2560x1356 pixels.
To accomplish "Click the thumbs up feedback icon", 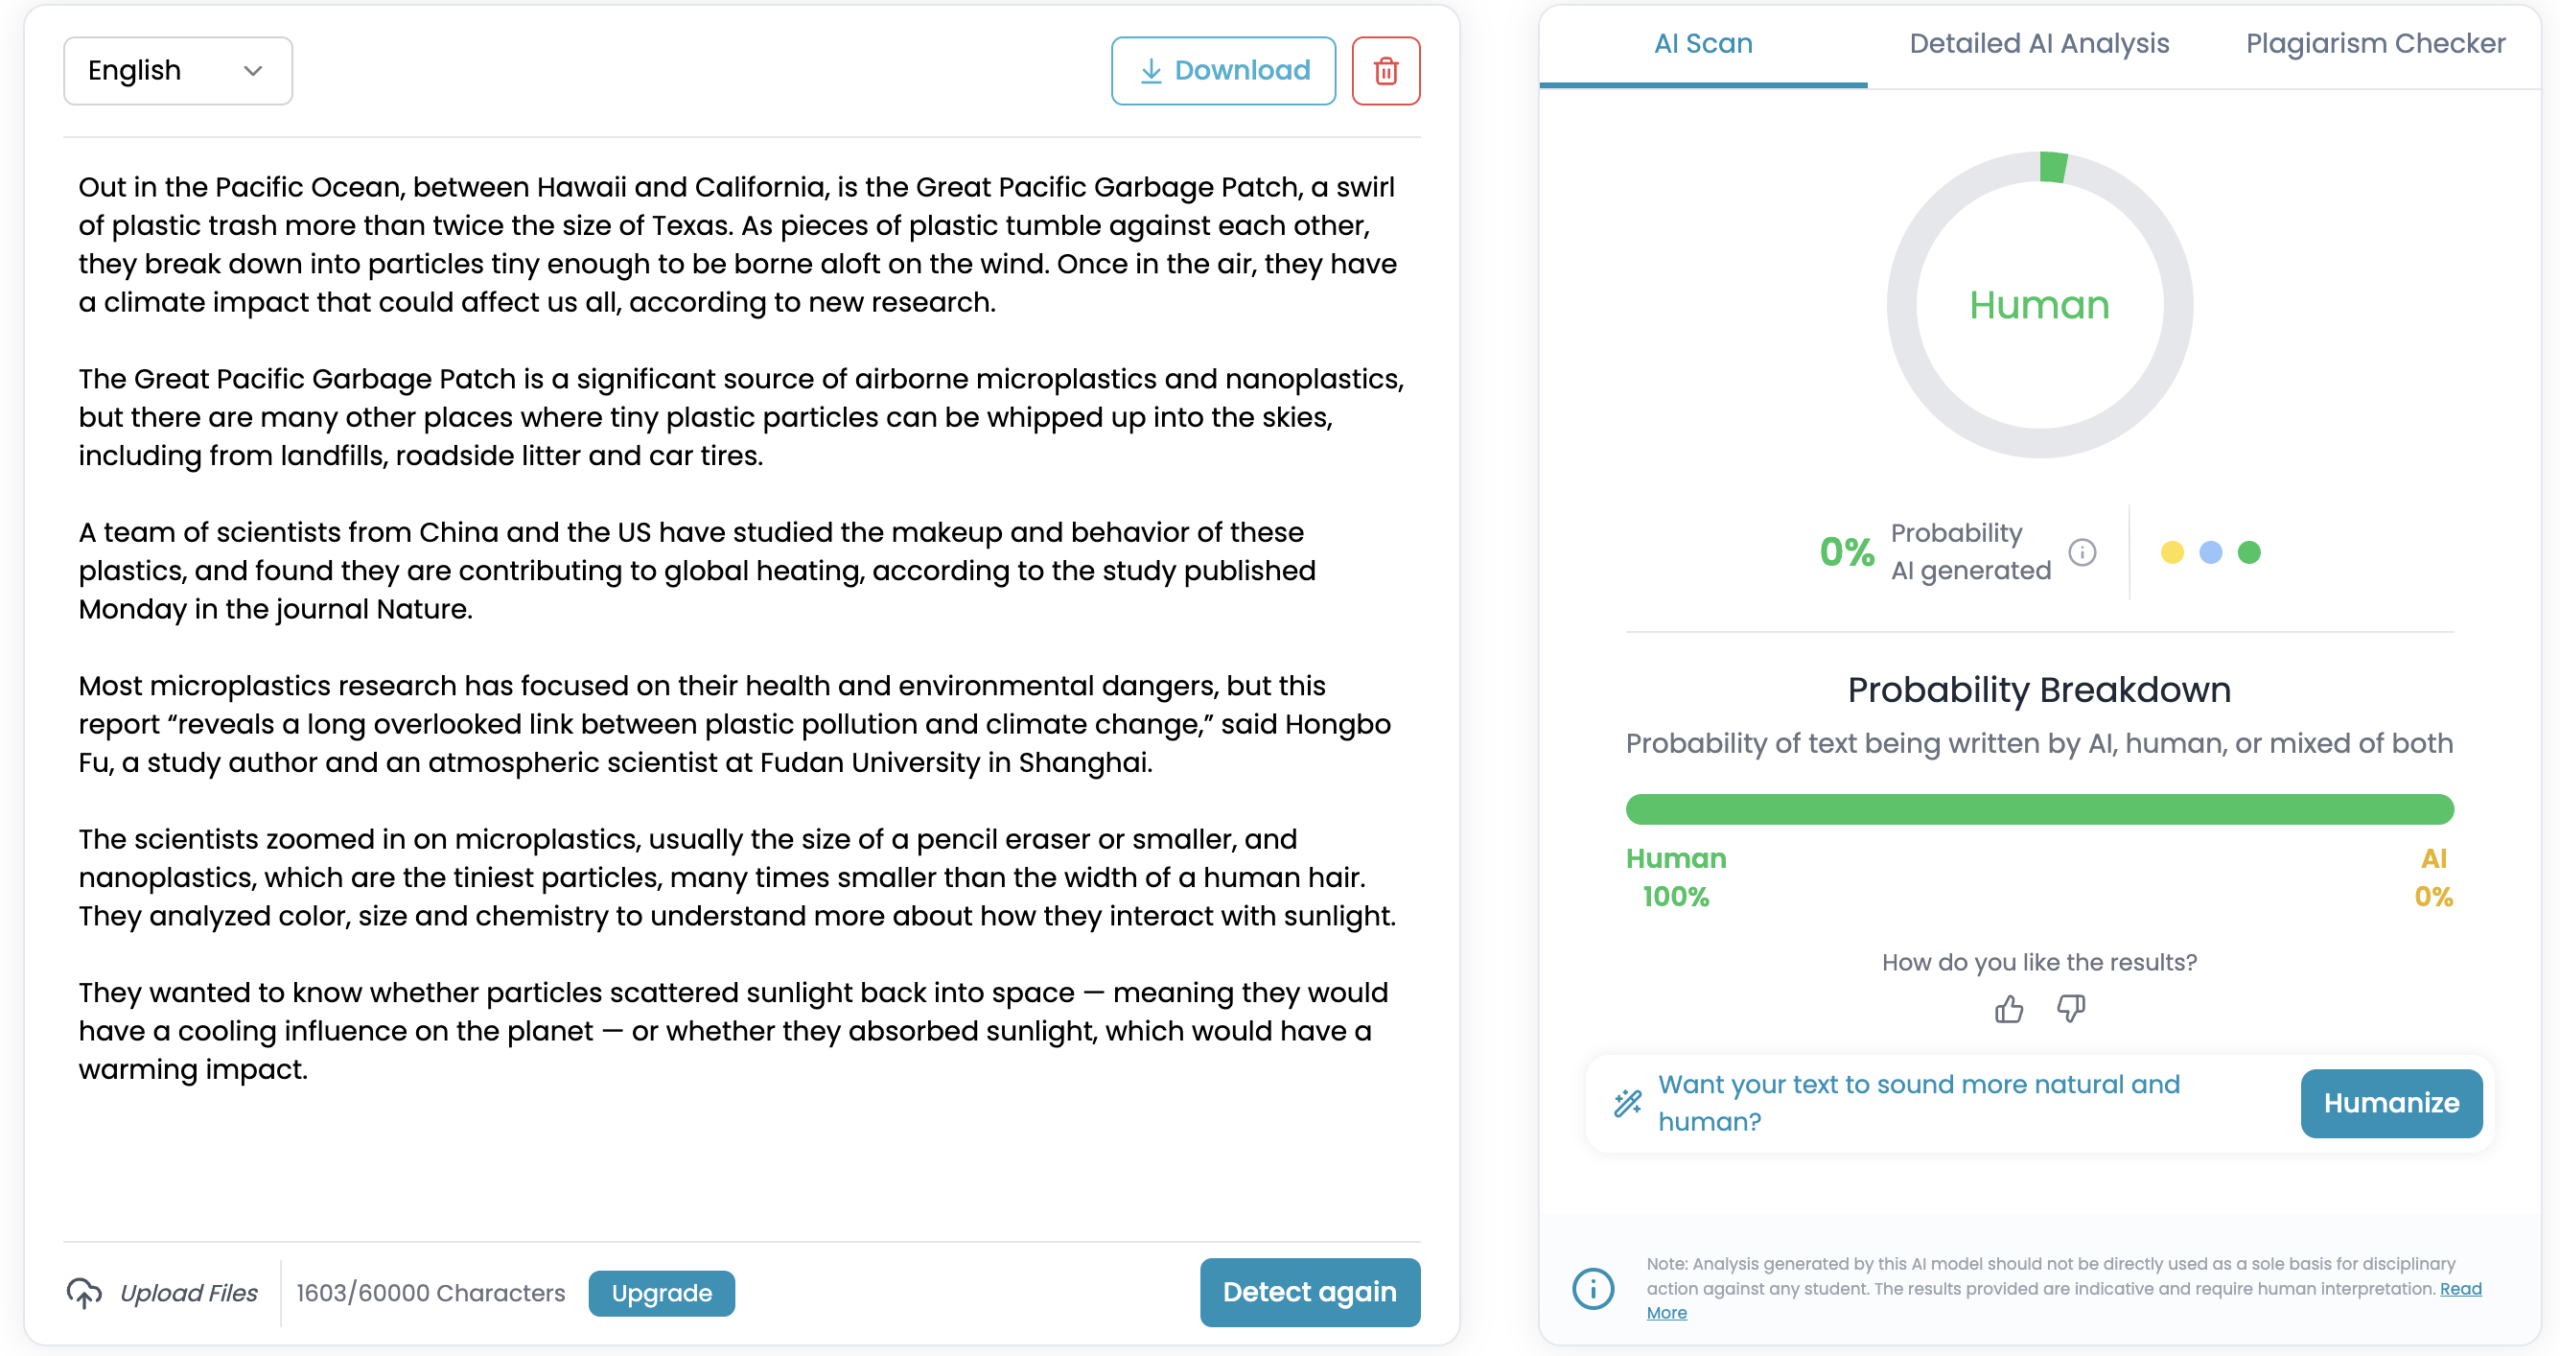I will (x=2008, y=1009).
